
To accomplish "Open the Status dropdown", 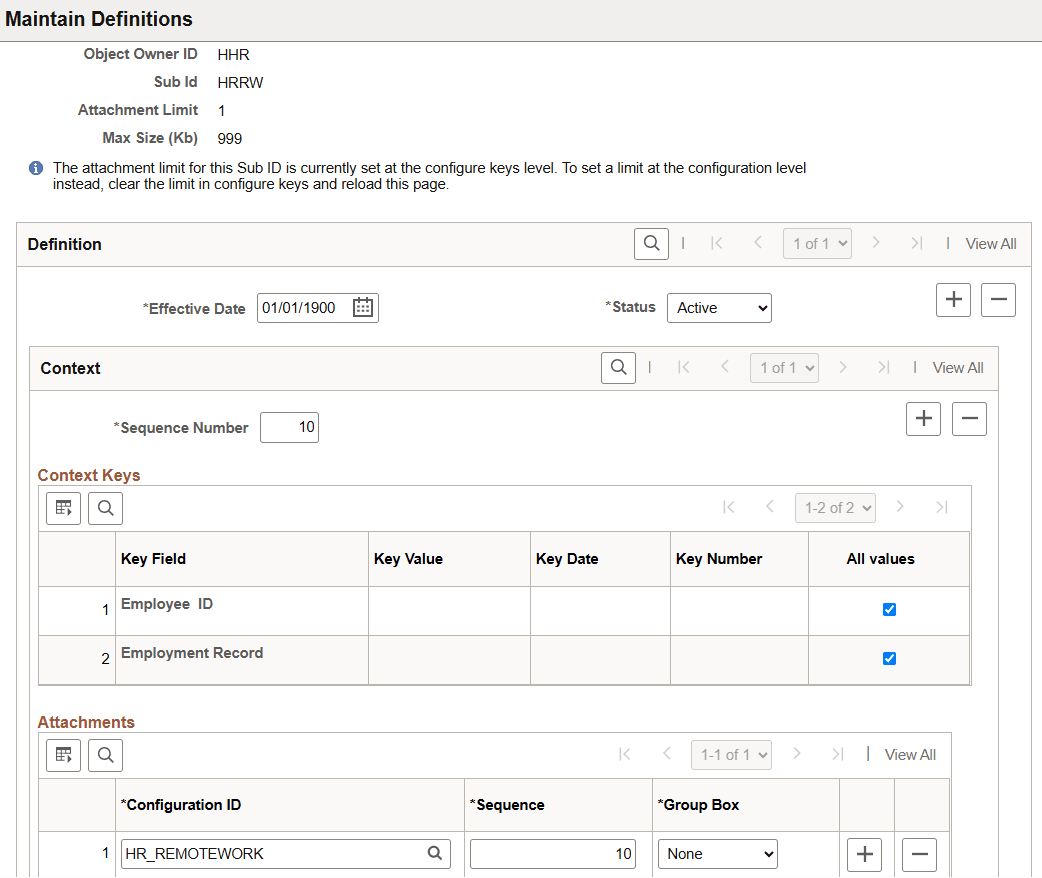I will click(719, 307).
